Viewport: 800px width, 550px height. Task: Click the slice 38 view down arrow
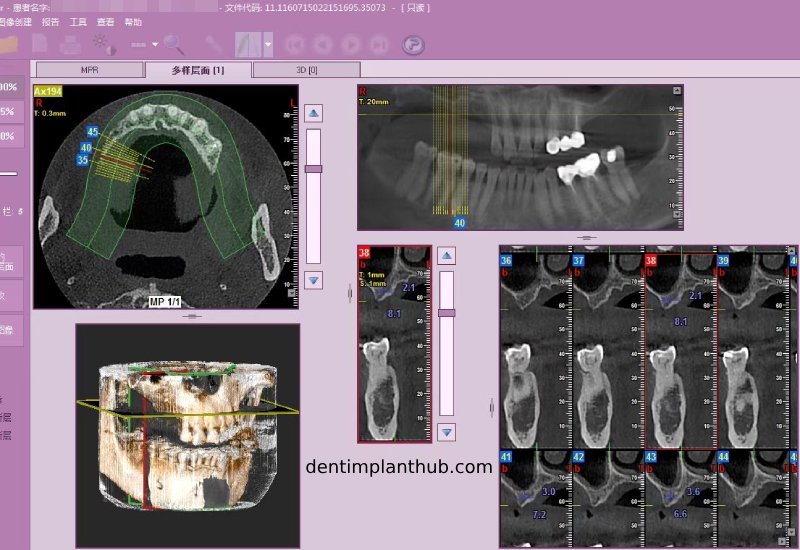tap(447, 432)
